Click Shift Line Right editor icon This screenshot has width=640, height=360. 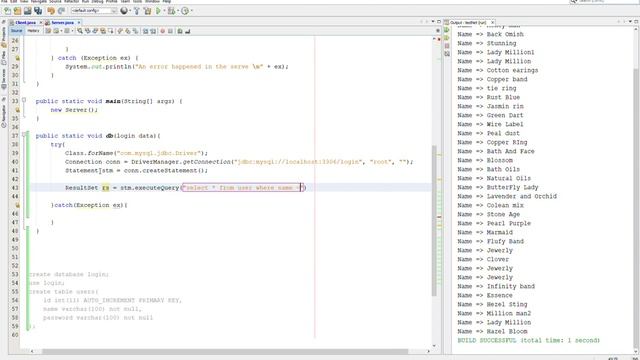153,31
